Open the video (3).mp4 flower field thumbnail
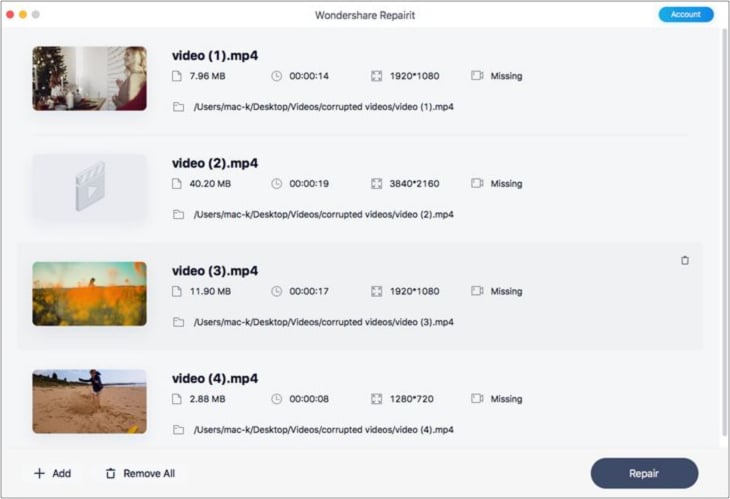 pyautogui.click(x=89, y=294)
